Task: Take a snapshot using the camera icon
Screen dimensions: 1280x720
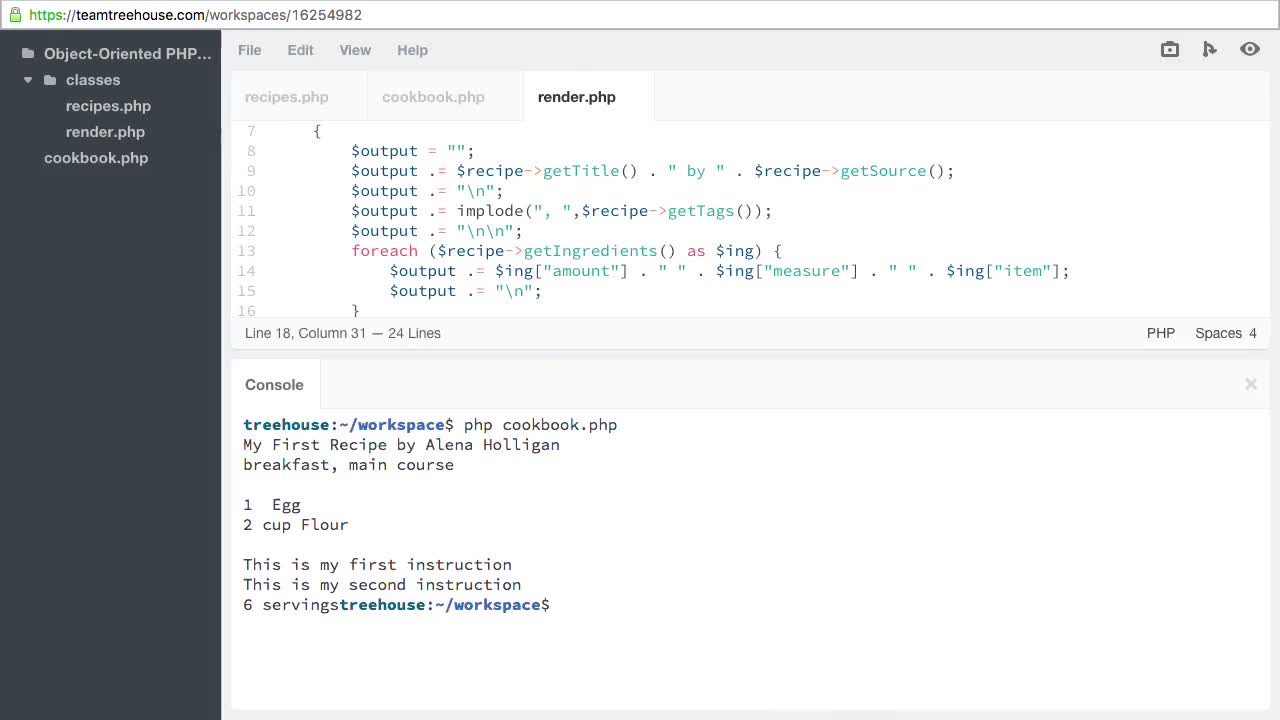Action: pyautogui.click(x=1169, y=49)
